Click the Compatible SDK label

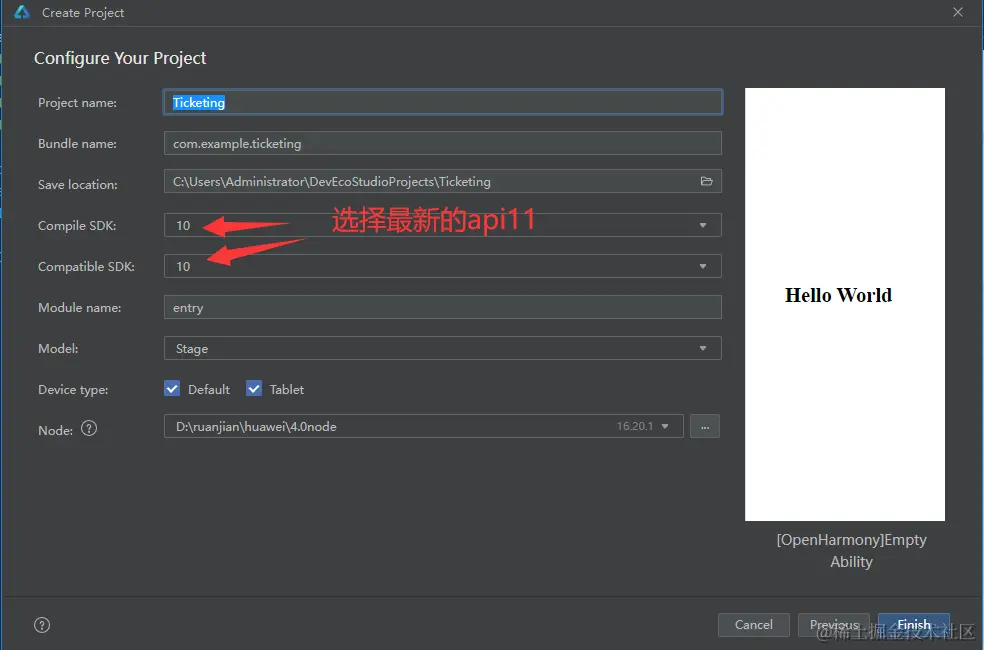pyautogui.click(x=86, y=267)
